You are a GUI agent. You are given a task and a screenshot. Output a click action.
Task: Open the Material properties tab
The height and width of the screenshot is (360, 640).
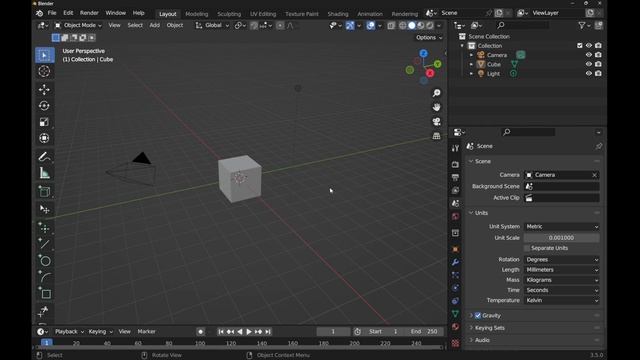click(x=456, y=327)
